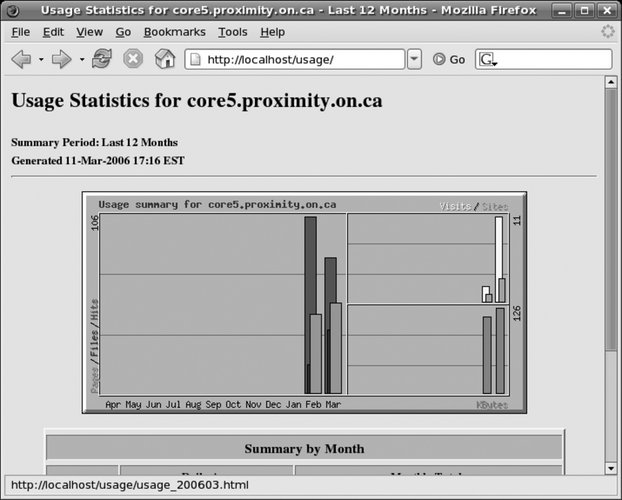This screenshot has height=500, width=622.
Task: Click the Forward navigation arrow
Action: tap(62, 60)
